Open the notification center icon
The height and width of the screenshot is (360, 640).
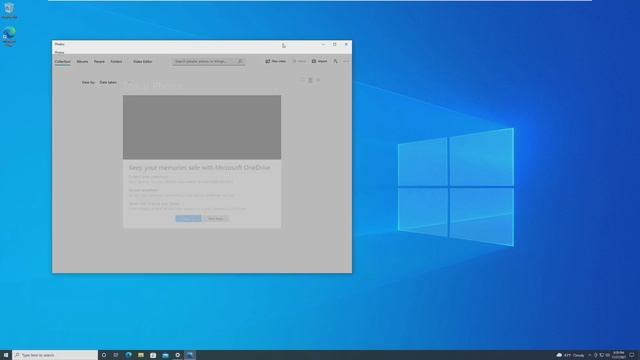pos(632,355)
